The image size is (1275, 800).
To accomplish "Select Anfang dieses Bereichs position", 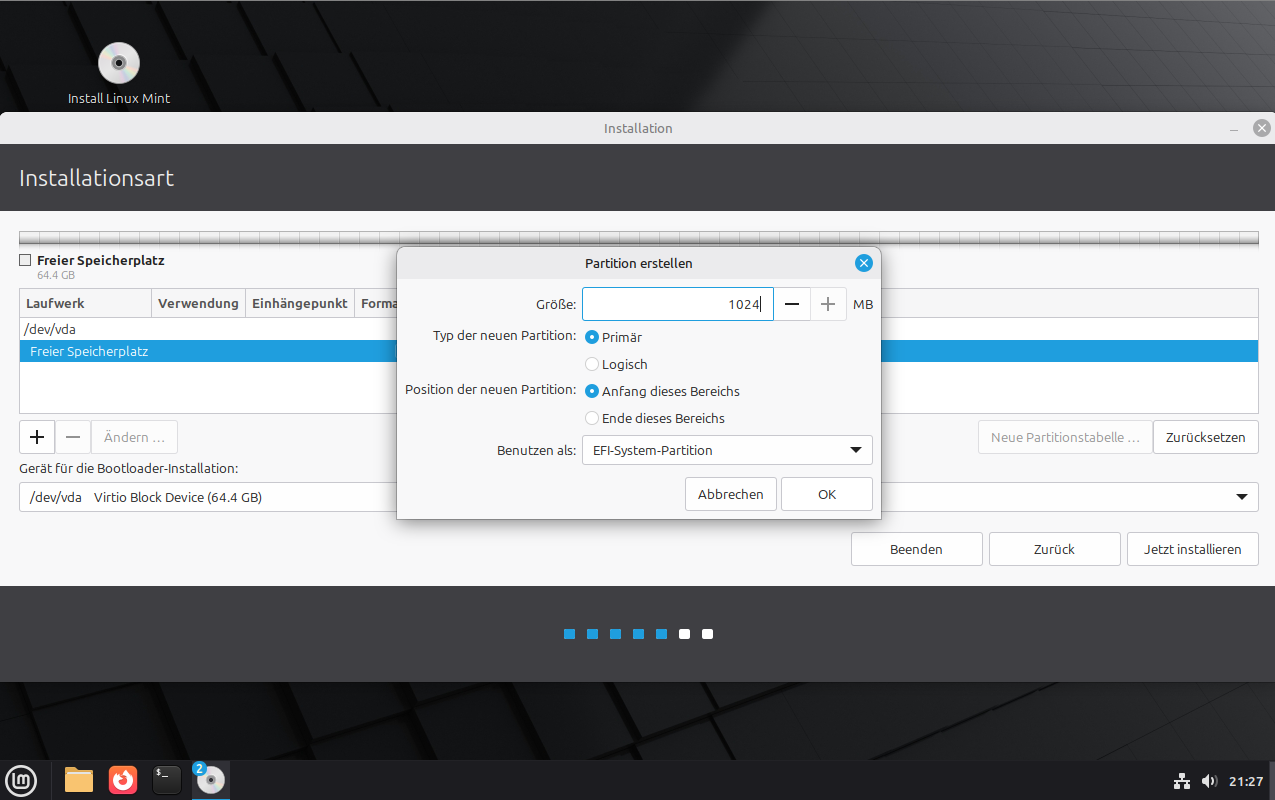I will coord(593,392).
